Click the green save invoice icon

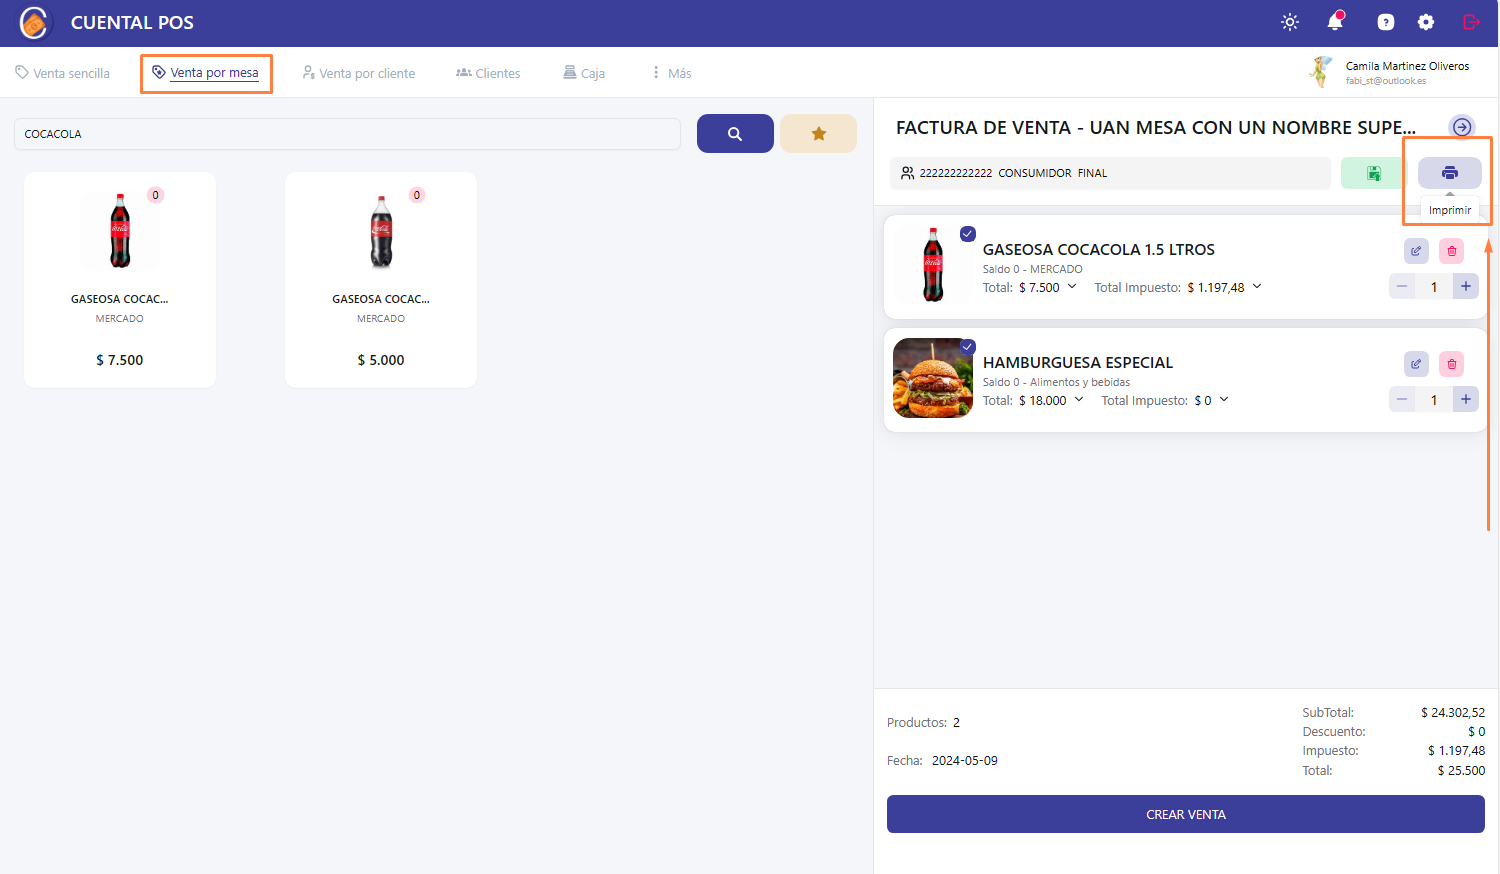1374,173
